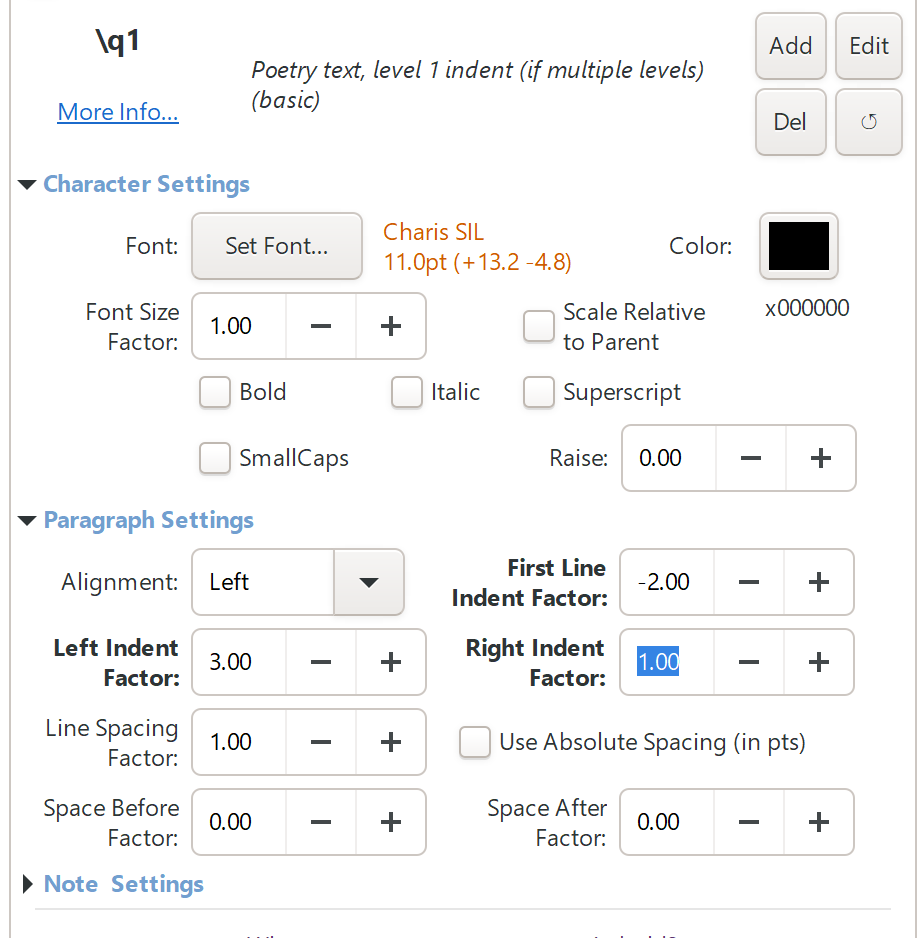Decrease the Space Before Factor
The height and width of the screenshot is (938, 923).
tap(320, 822)
